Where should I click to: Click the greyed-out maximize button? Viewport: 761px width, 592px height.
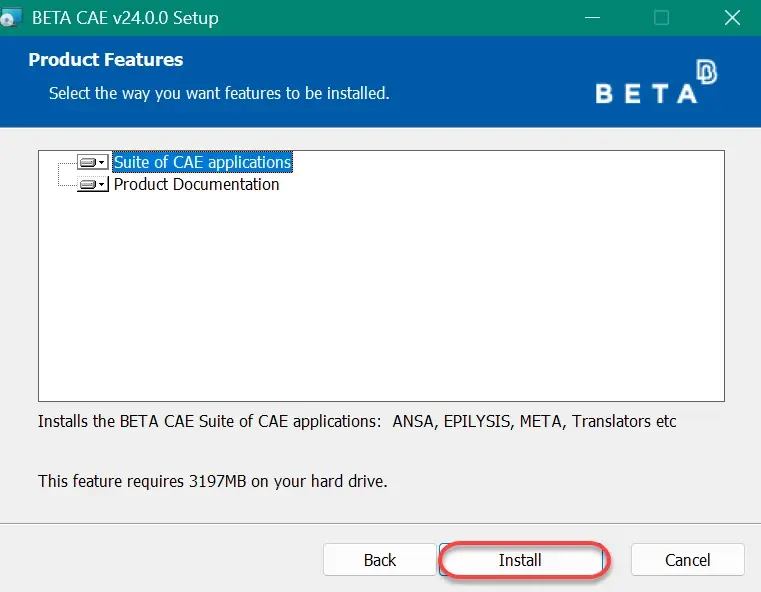(x=661, y=18)
